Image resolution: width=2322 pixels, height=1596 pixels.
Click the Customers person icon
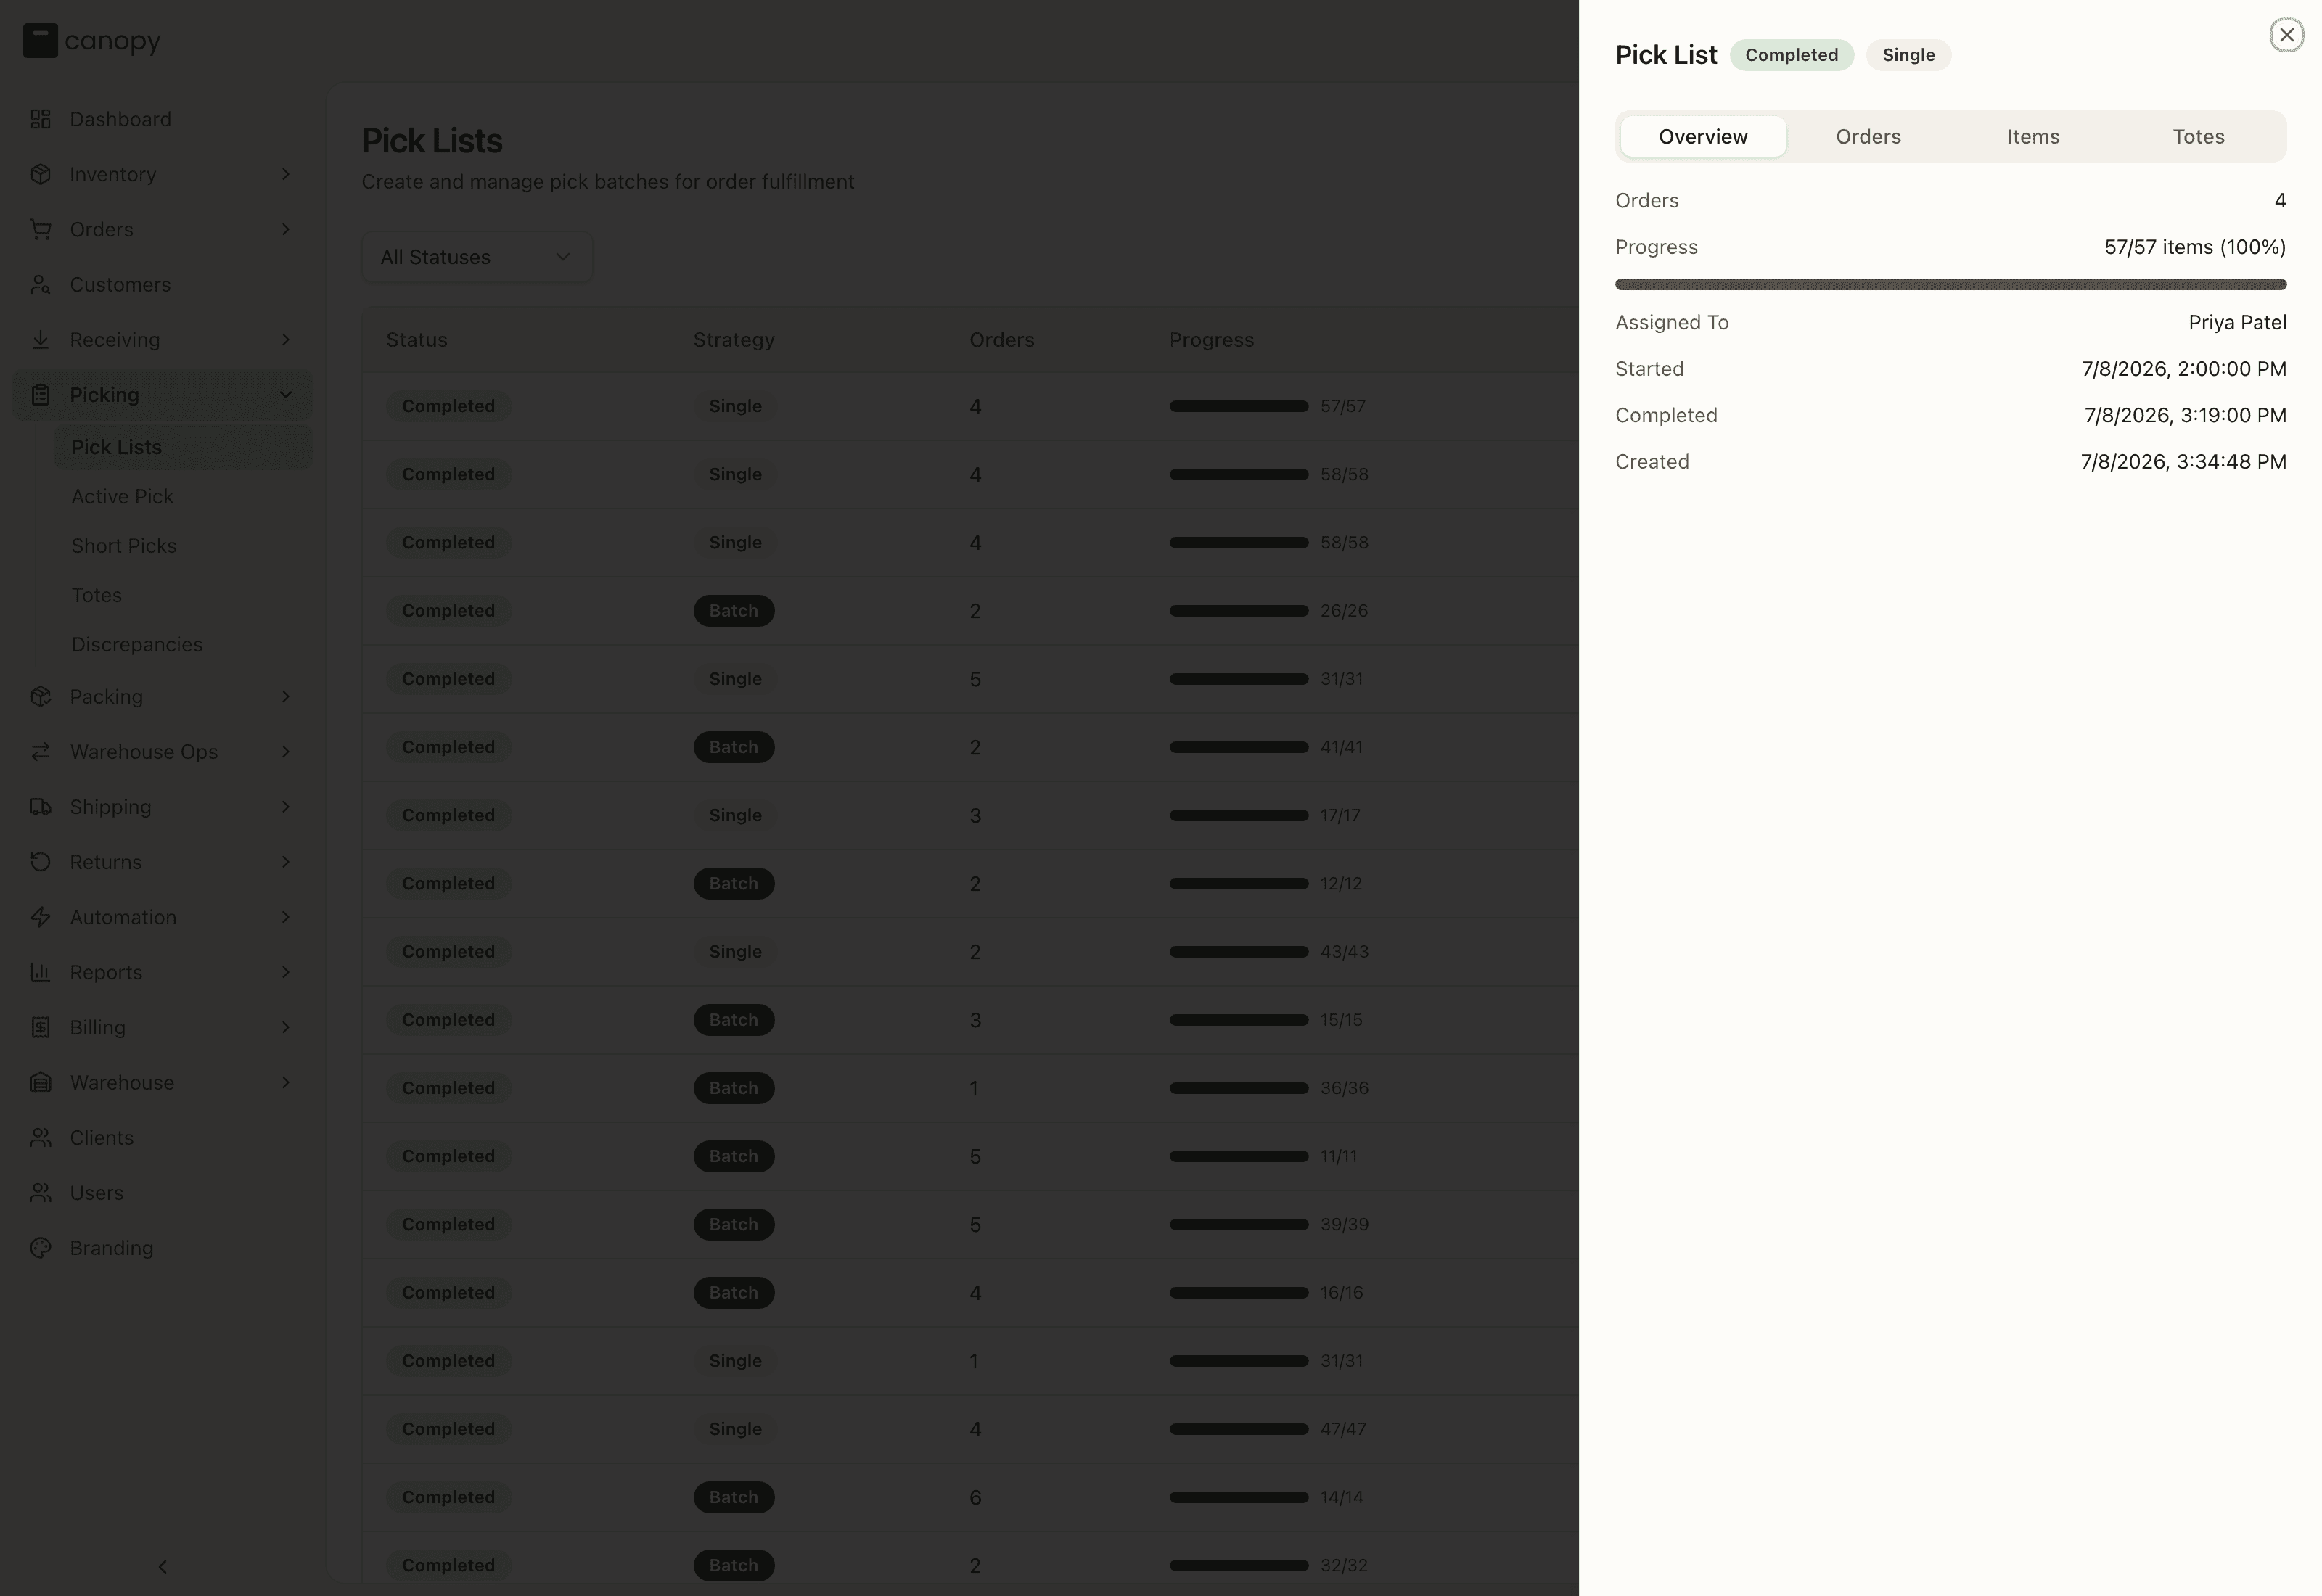[x=40, y=284]
